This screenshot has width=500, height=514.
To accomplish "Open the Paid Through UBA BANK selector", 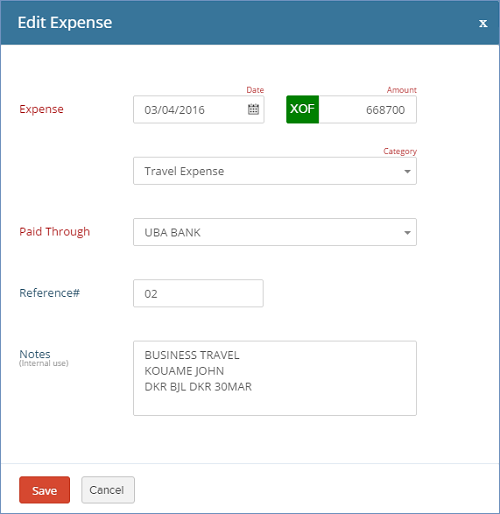I will (275, 232).
